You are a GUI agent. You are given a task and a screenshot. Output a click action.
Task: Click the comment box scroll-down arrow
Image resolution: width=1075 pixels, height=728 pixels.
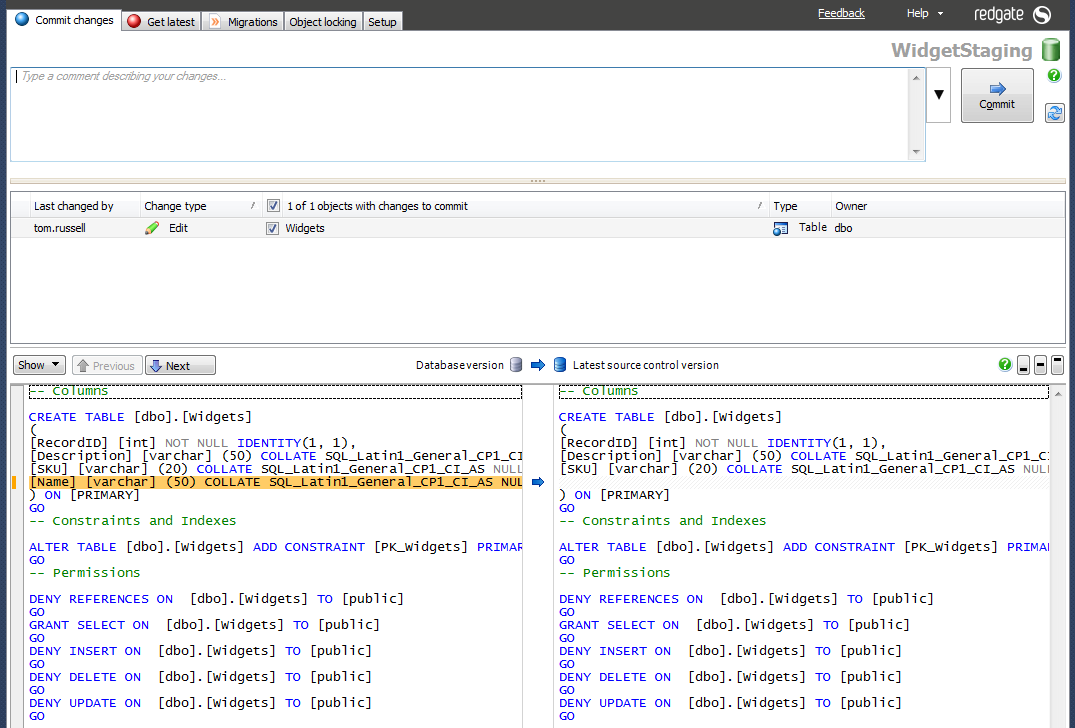coord(917,152)
